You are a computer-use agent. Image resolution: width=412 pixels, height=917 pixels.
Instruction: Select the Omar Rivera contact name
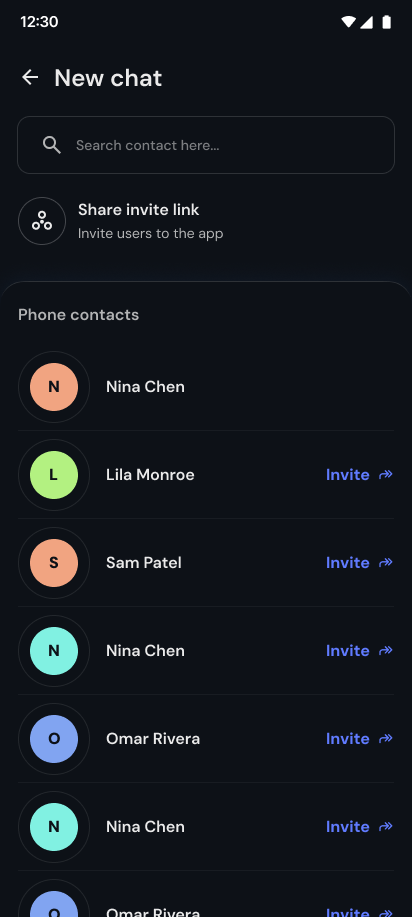tap(153, 739)
